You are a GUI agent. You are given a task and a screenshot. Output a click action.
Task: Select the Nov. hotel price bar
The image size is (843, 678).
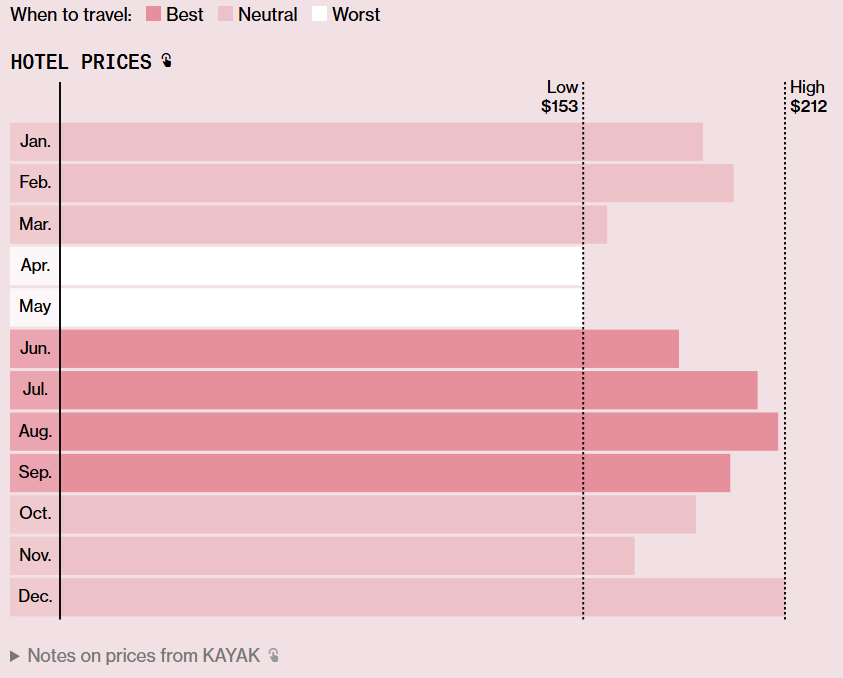click(346, 555)
